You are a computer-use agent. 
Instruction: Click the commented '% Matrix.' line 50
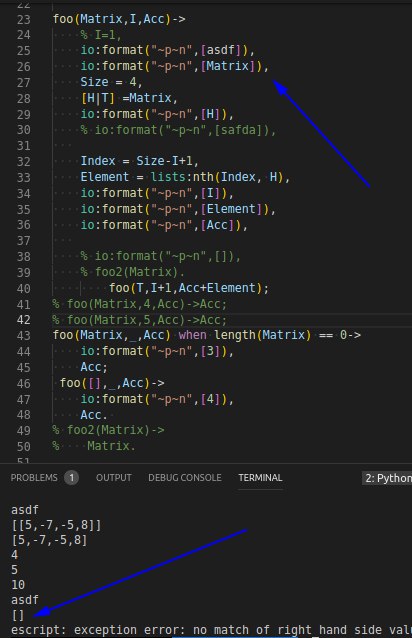coord(94,446)
